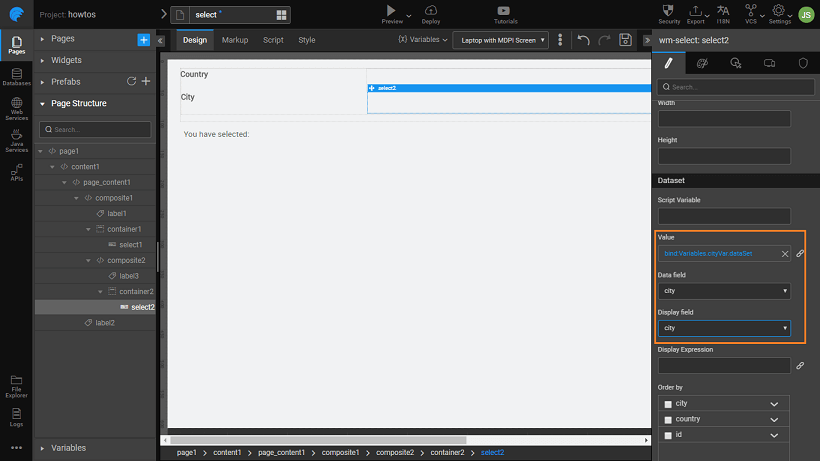Open the Data field dropdown

(724, 291)
